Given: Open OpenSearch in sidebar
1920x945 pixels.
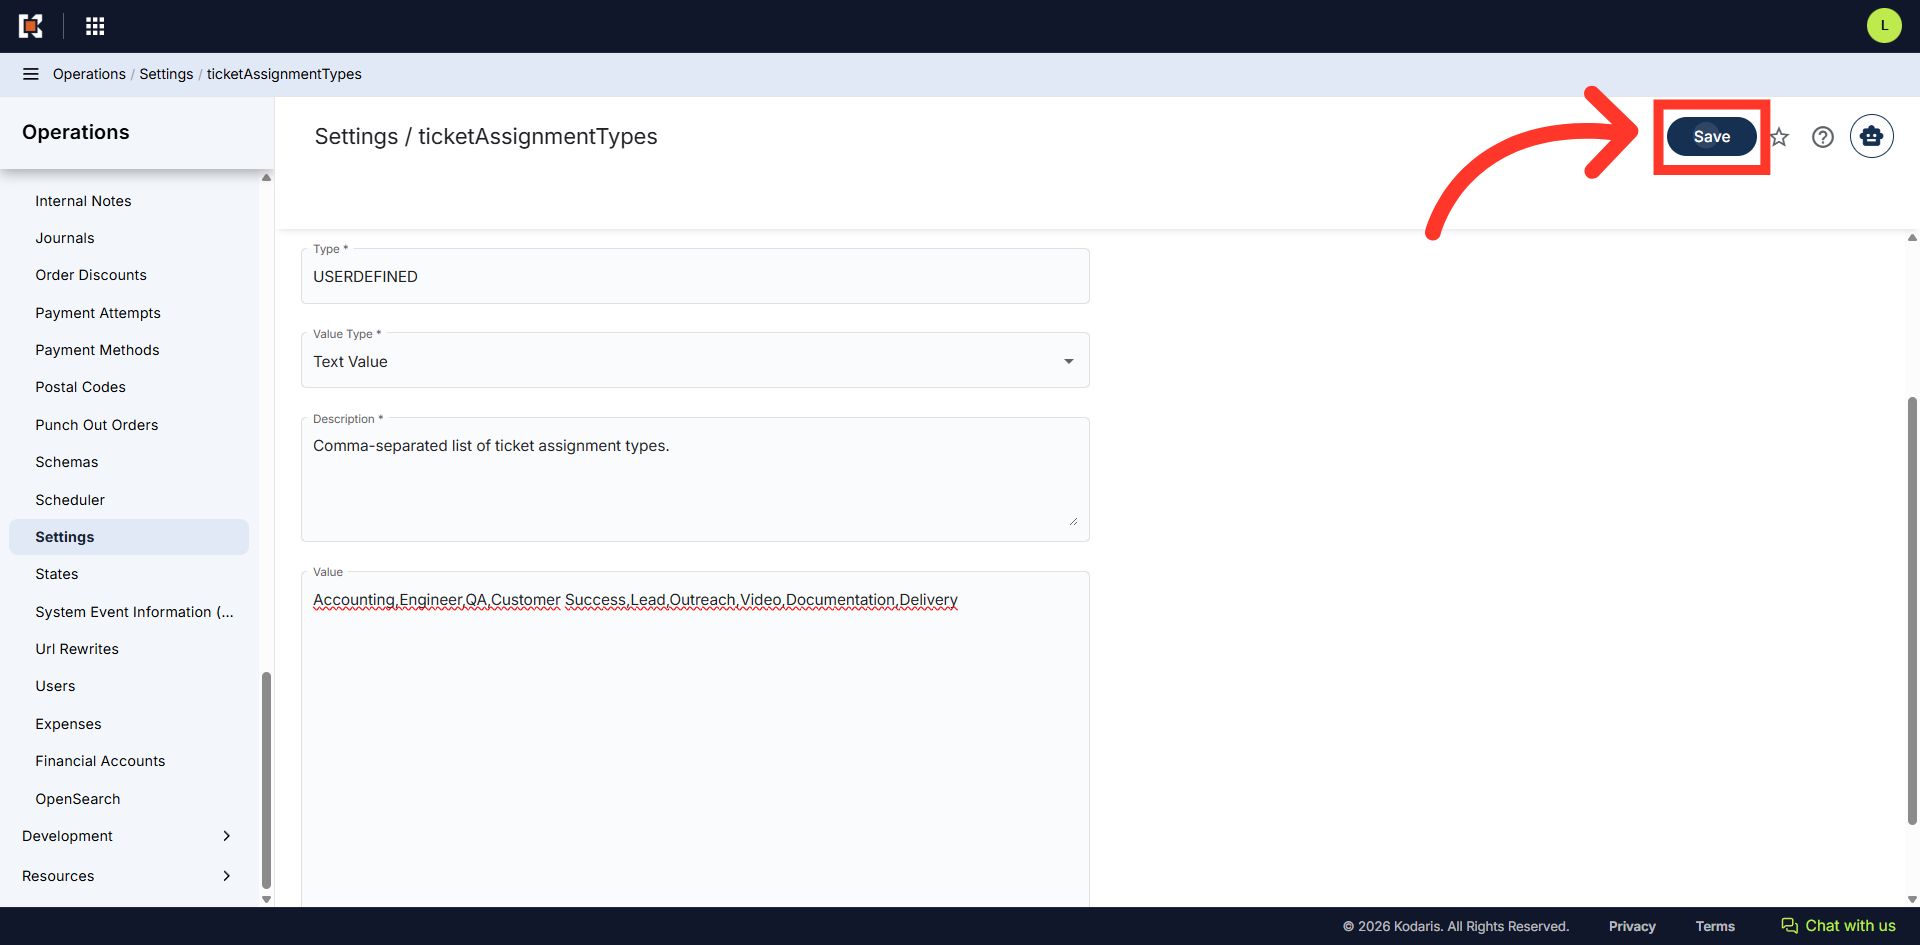Looking at the screenshot, I should [x=78, y=799].
